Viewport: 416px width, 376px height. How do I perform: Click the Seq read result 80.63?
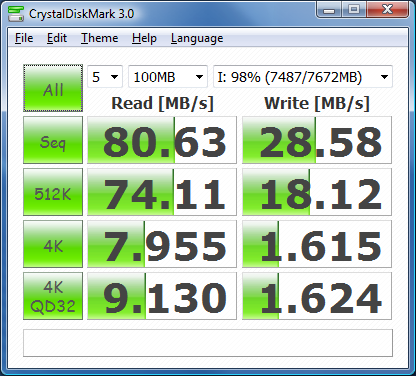162,140
